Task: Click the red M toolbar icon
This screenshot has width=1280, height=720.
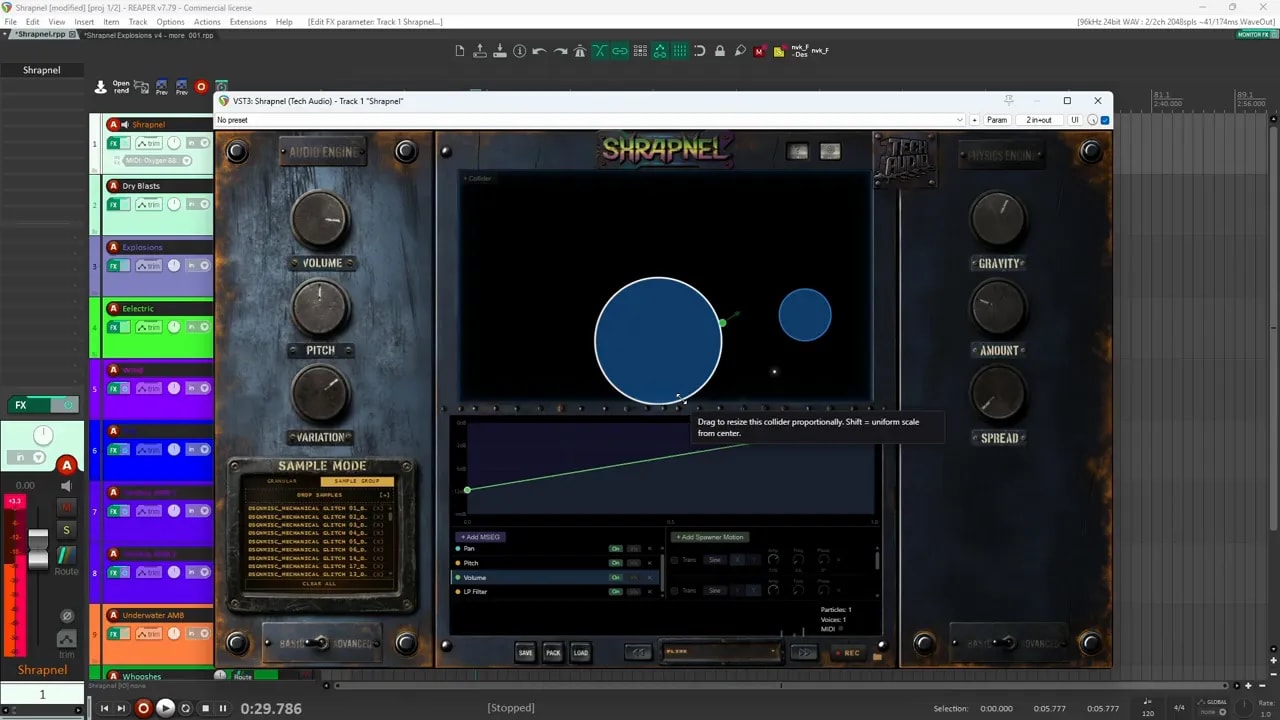Action: pyautogui.click(x=760, y=51)
